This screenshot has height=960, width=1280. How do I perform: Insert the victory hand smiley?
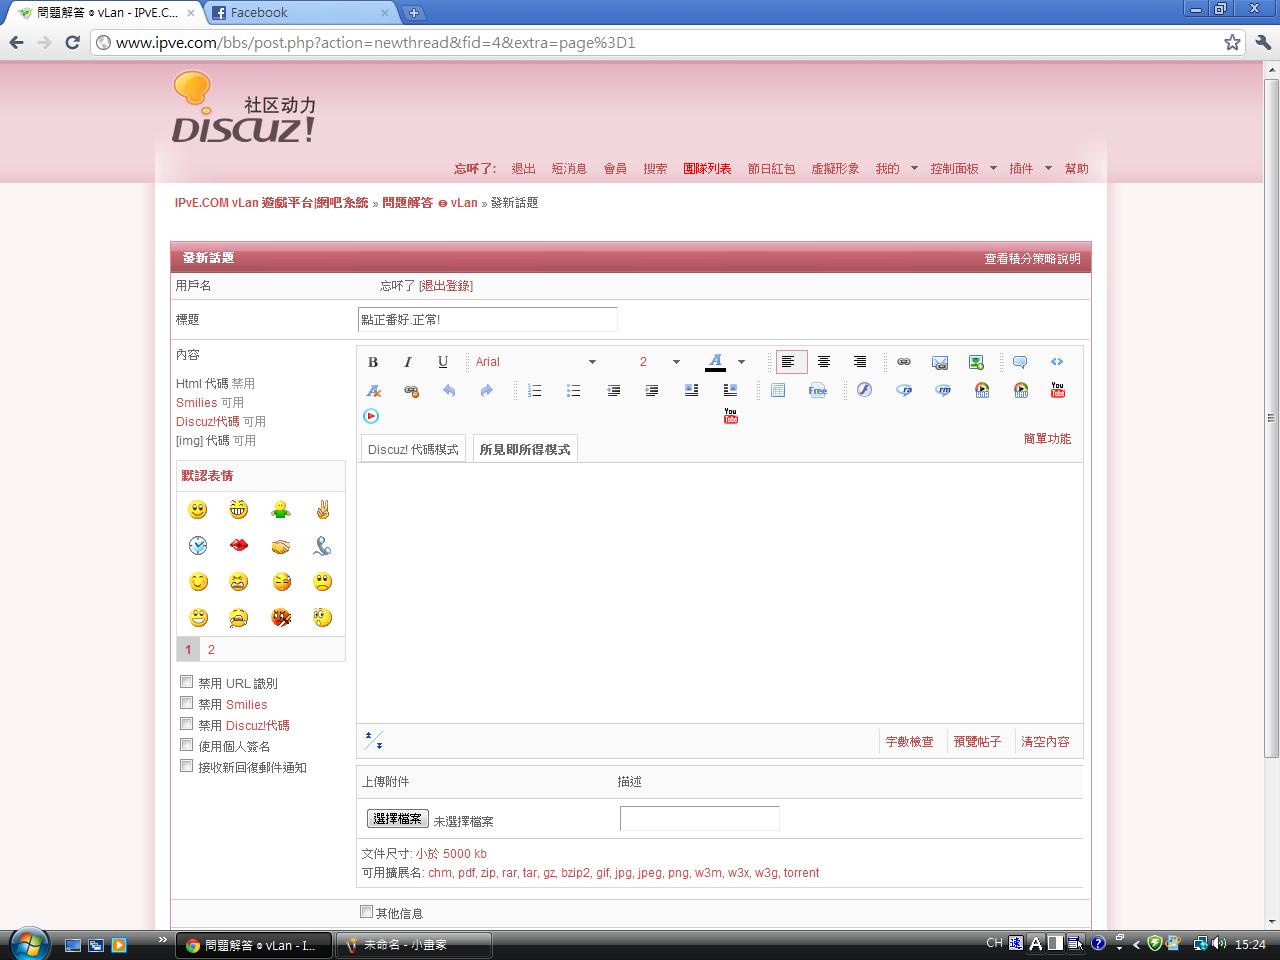322,510
